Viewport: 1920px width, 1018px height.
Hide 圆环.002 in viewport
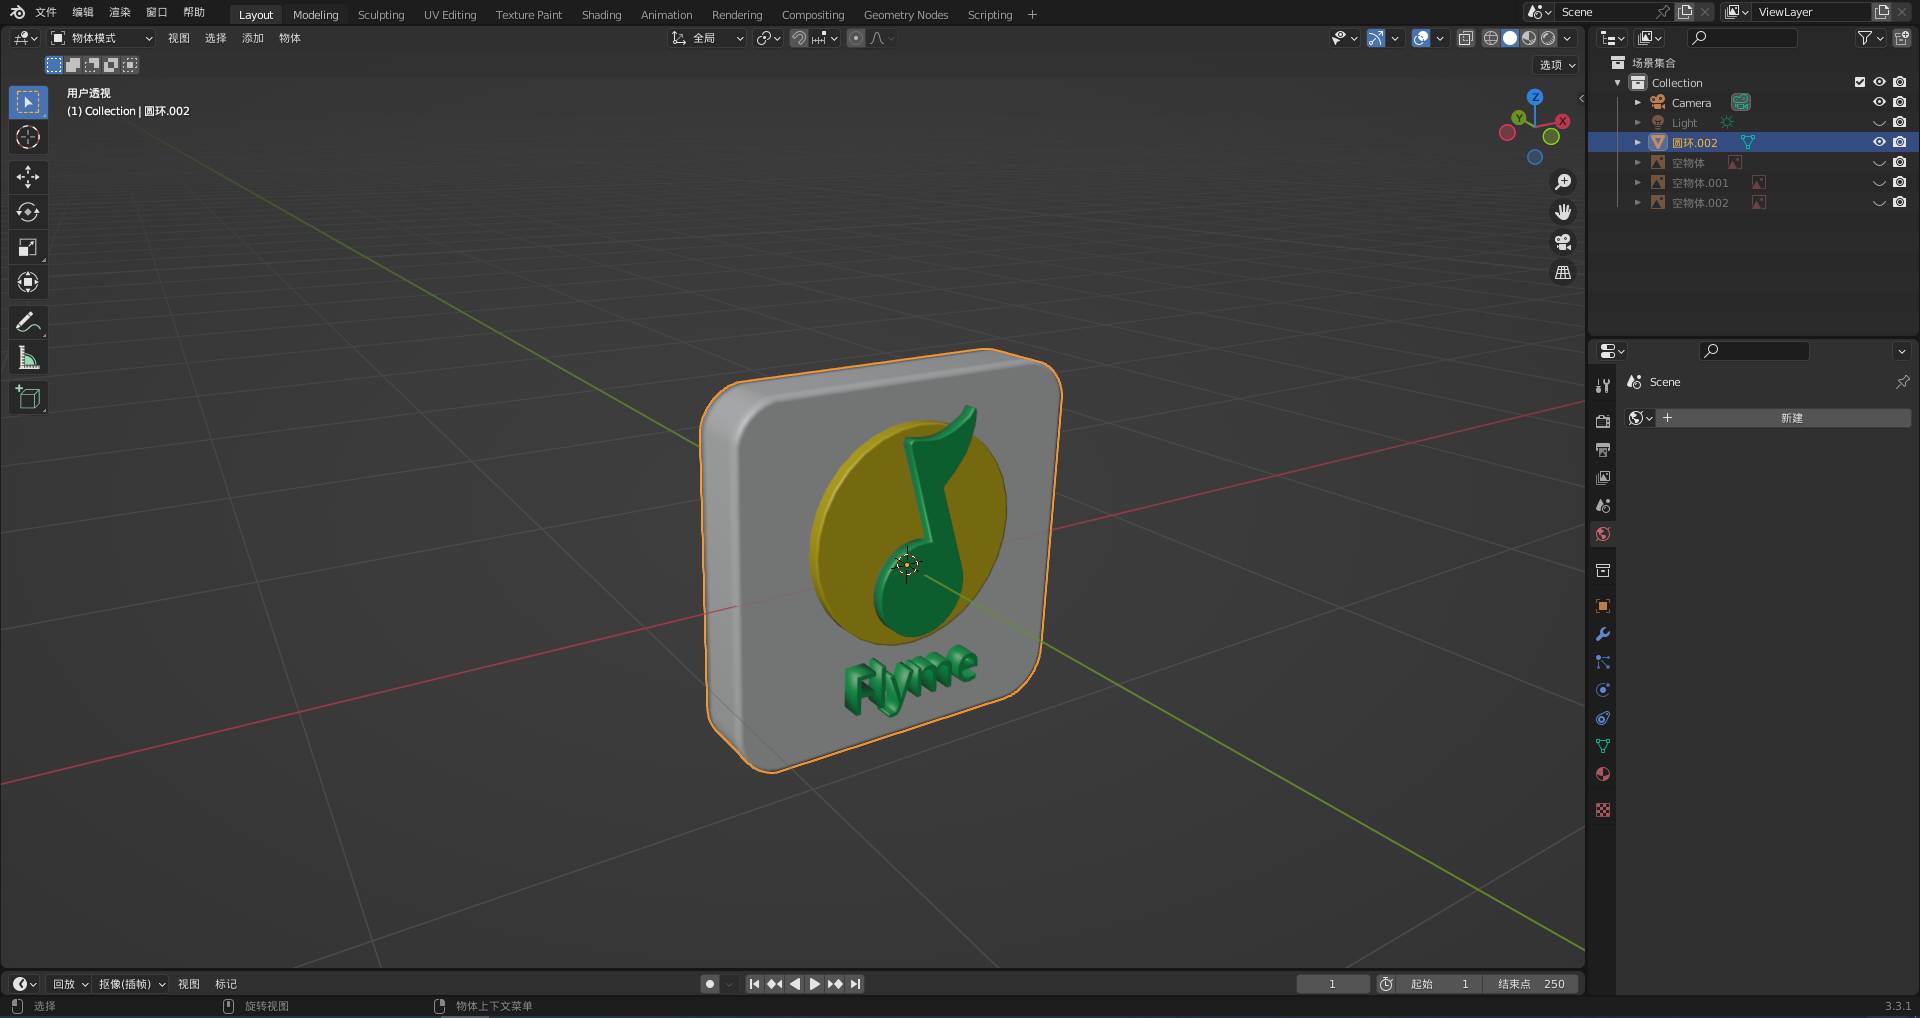(1879, 142)
